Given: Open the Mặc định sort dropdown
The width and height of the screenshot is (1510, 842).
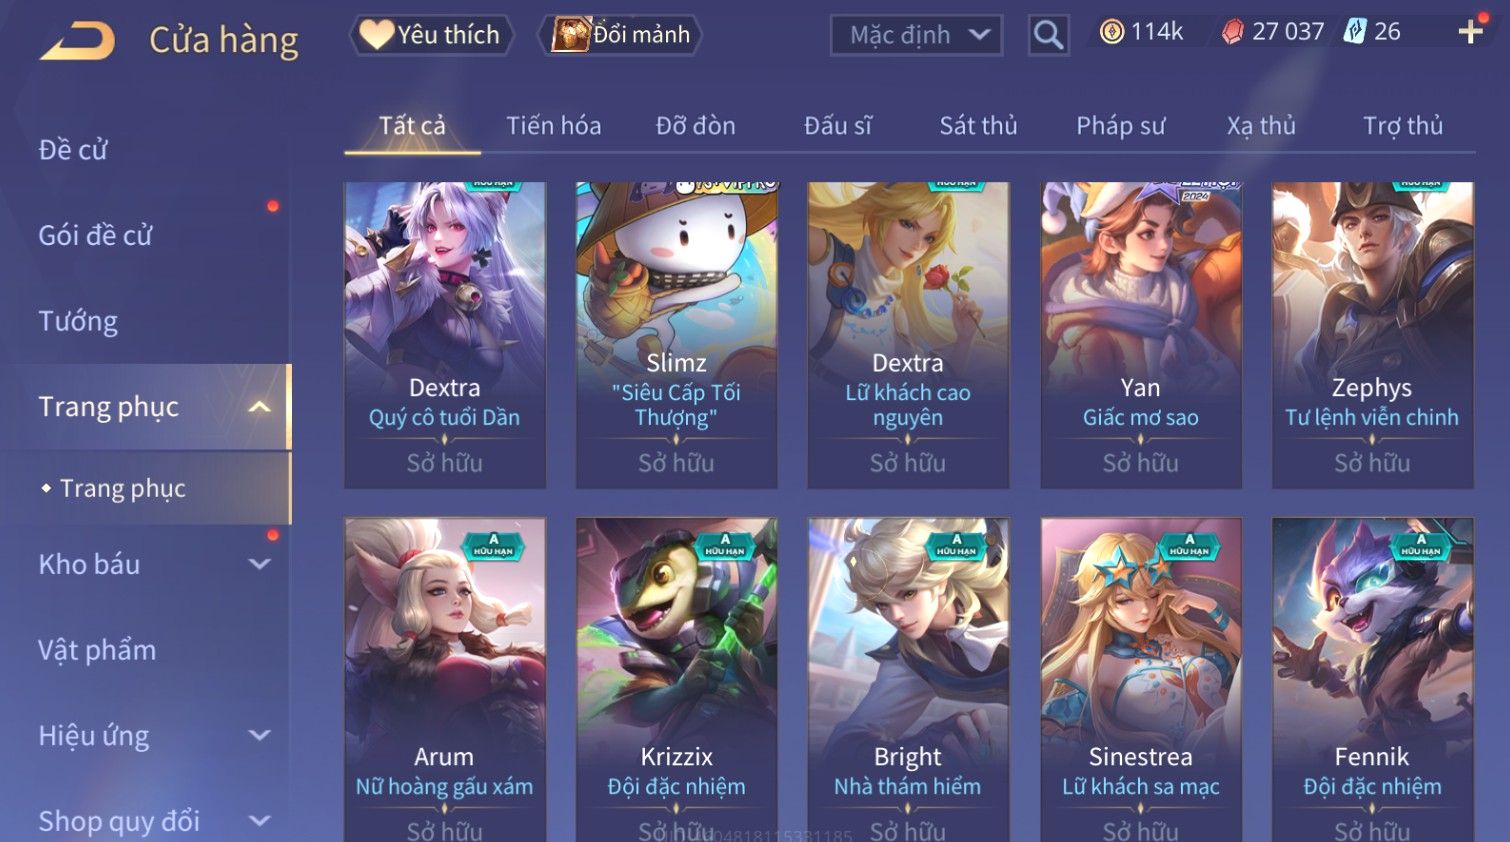Looking at the screenshot, I should pos(916,35).
